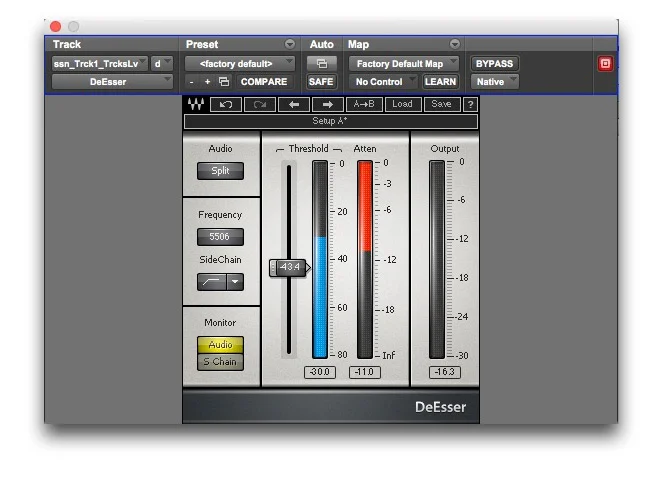Viewport: 669px width, 481px height.
Task: Open the DeEsser plugin selector
Action: tap(112, 82)
